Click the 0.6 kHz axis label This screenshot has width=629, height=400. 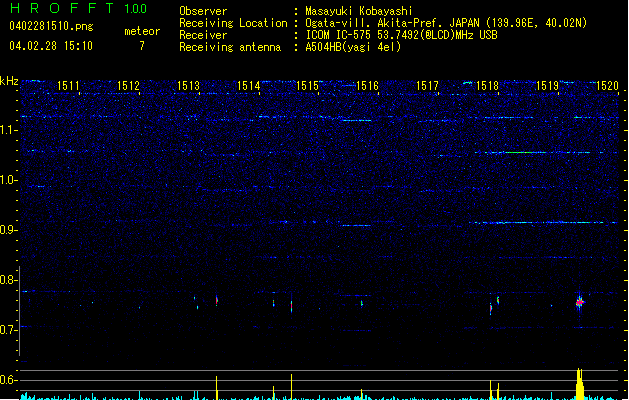(8, 380)
